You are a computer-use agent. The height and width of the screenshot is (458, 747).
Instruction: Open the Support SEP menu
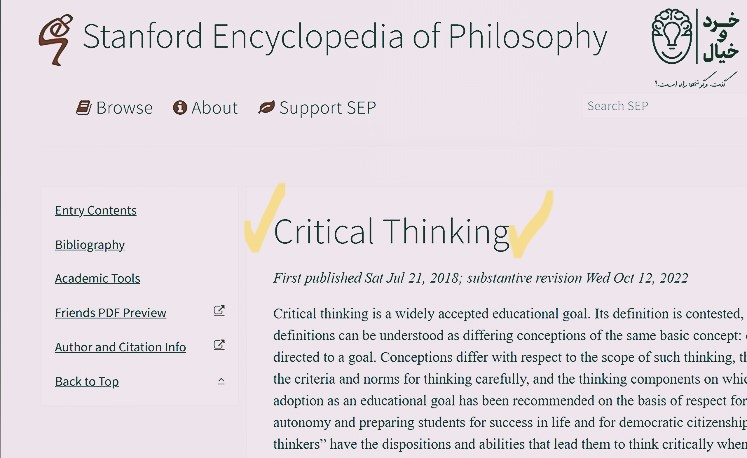(327, 108)
